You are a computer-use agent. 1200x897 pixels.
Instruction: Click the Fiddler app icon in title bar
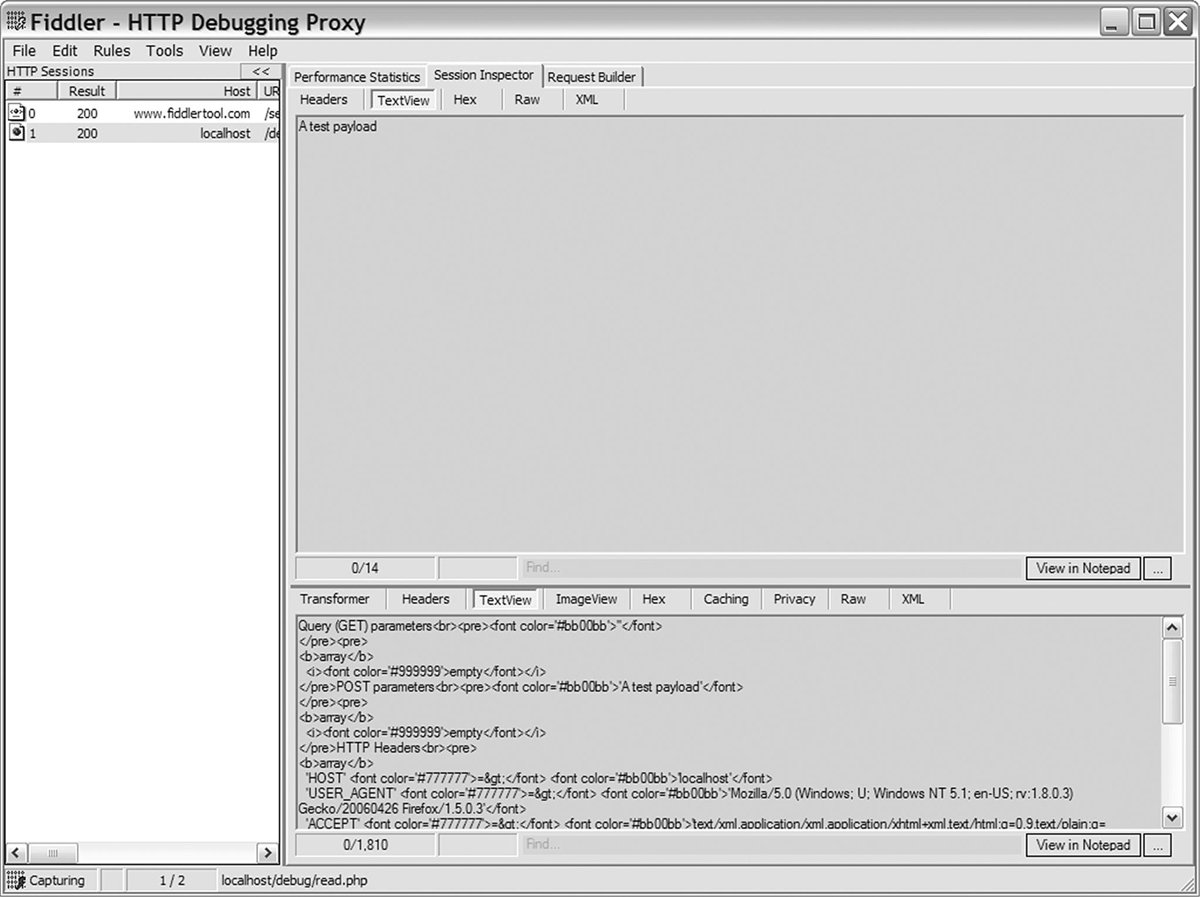(16, 22)
